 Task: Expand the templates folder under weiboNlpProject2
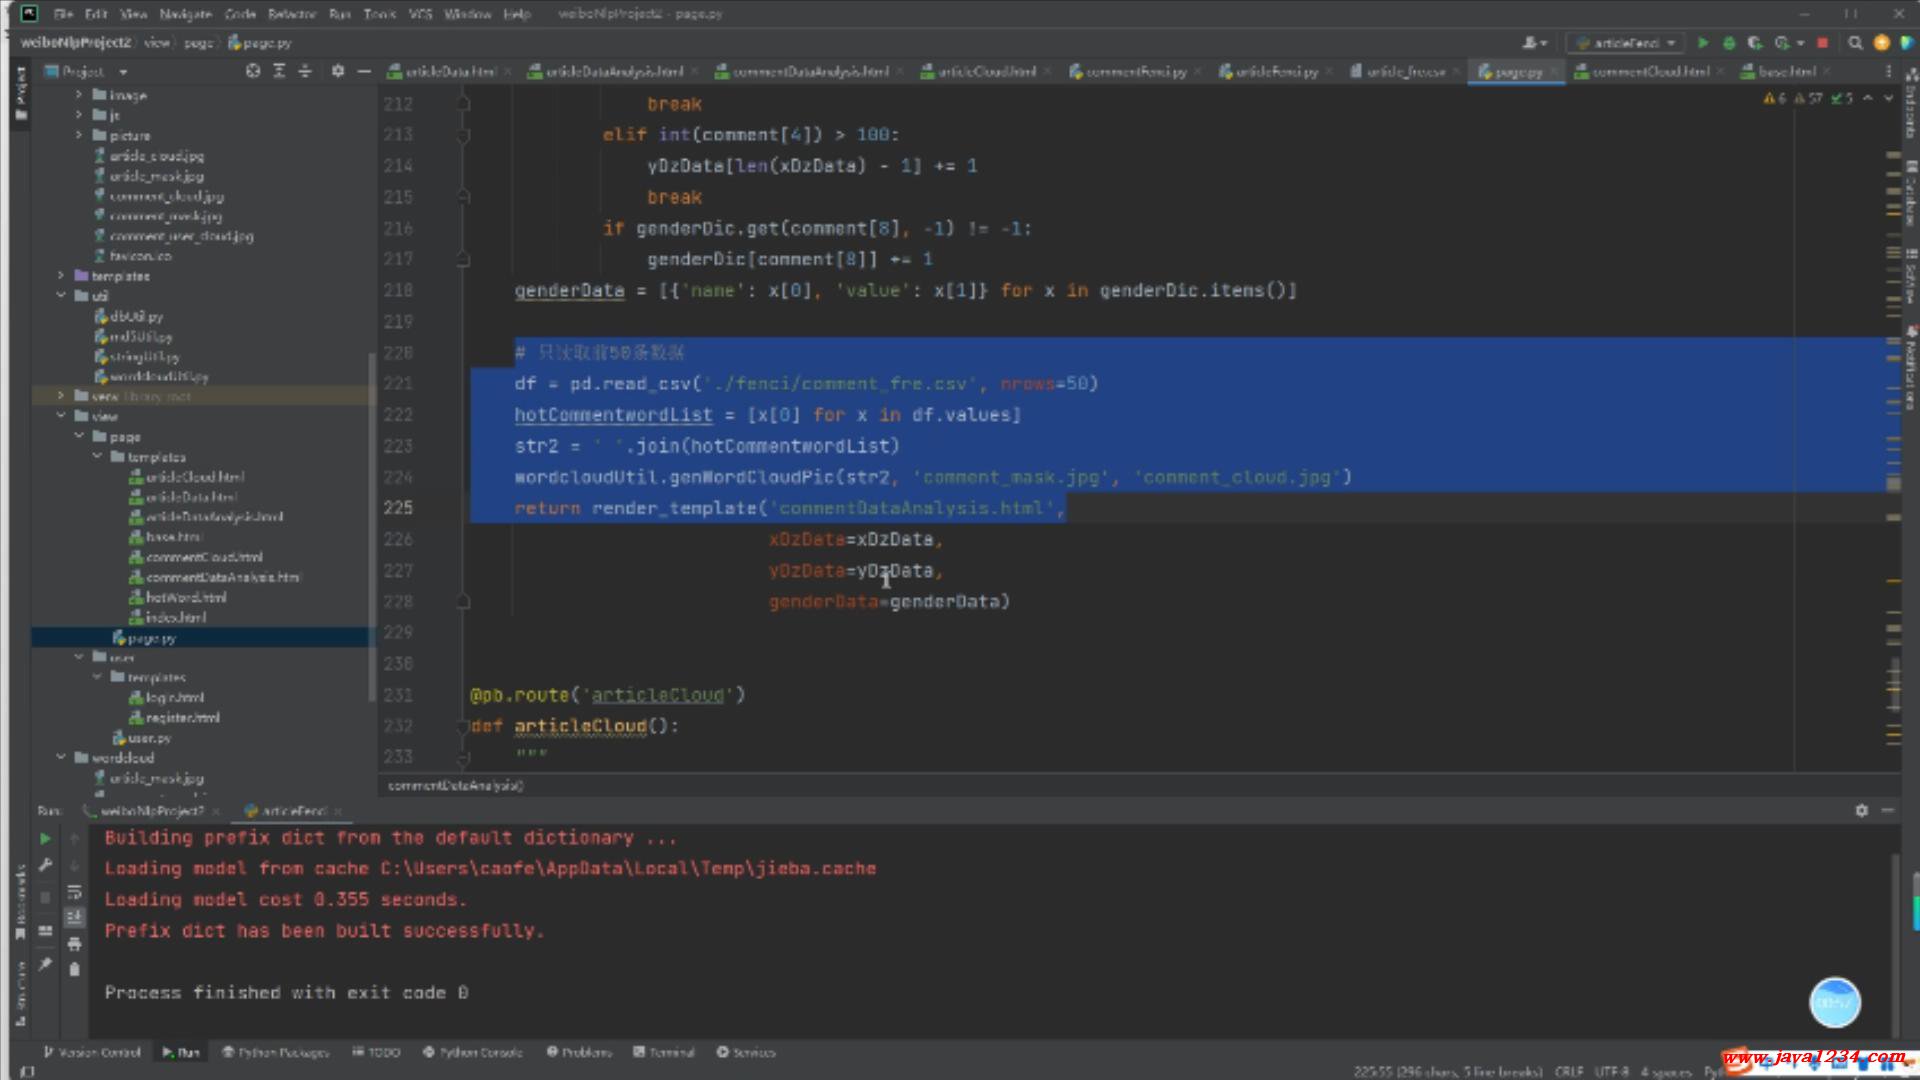[x=61, y=276]
